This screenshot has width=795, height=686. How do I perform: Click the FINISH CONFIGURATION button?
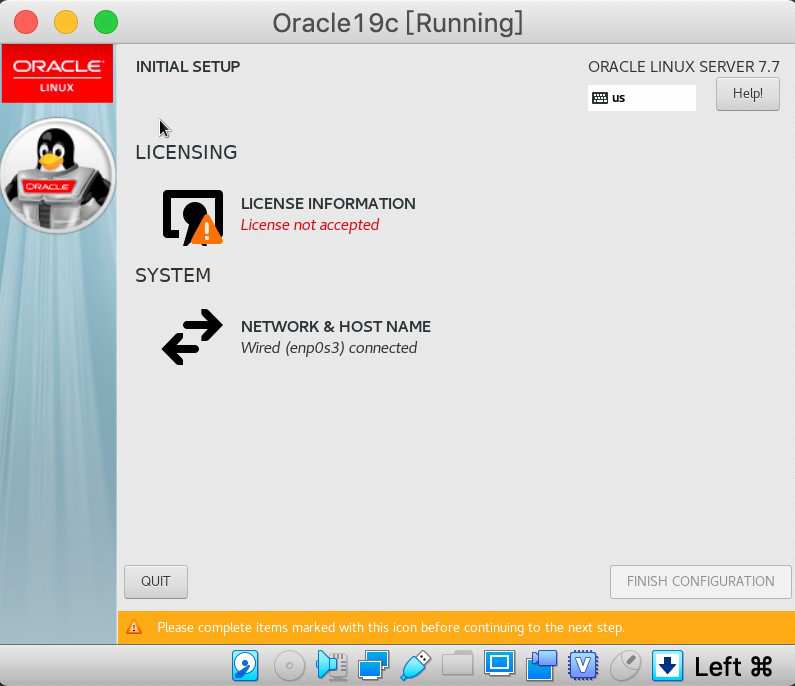point(700,582)
